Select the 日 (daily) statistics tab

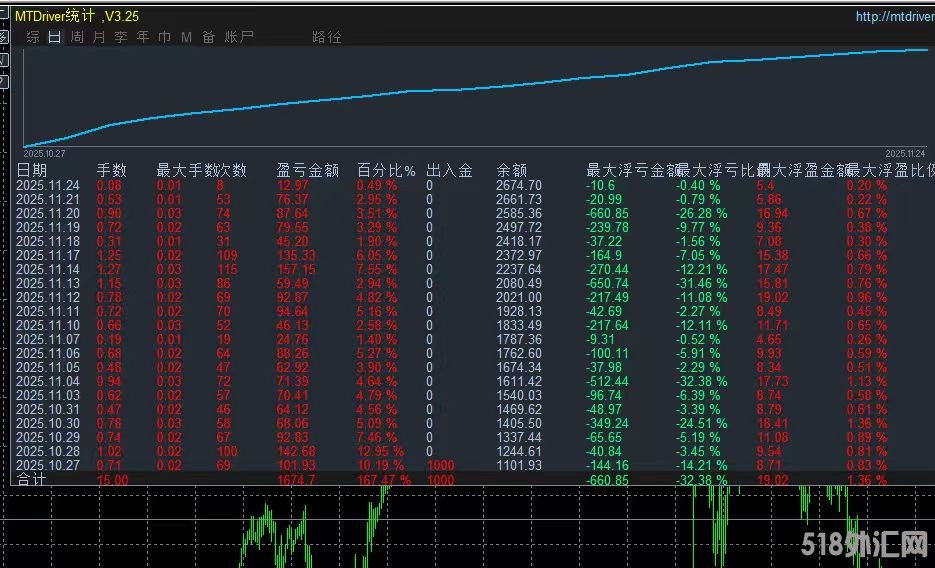tap(54, 37)
